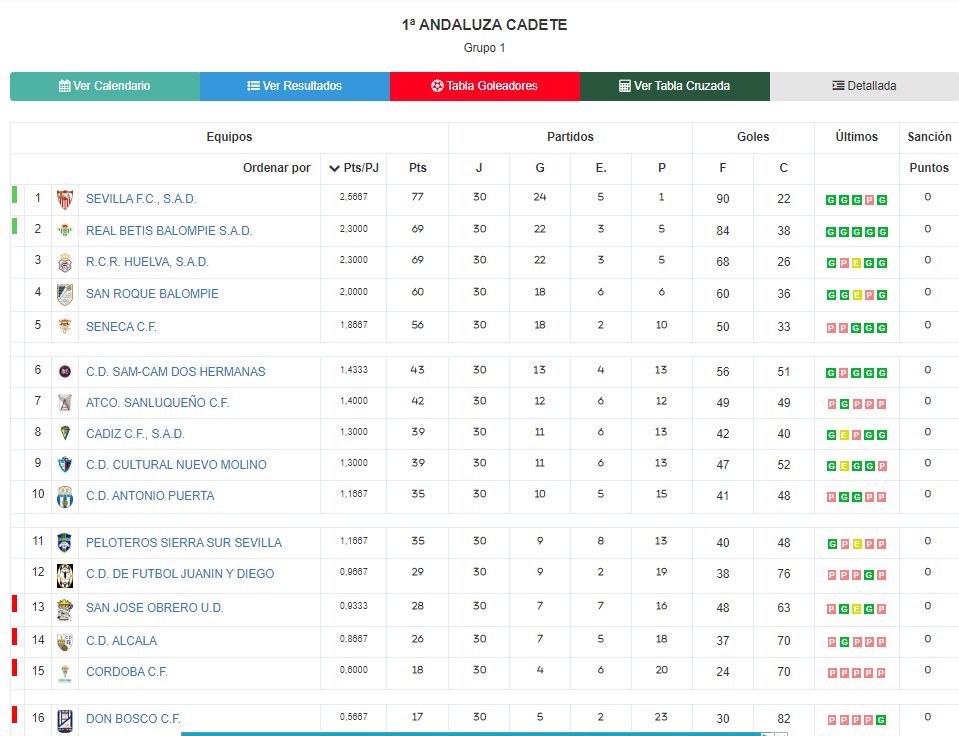The width and height of the screenshot is (959, 736).
Task: Open the Ver Resultados tab
Action: (295, 86)
